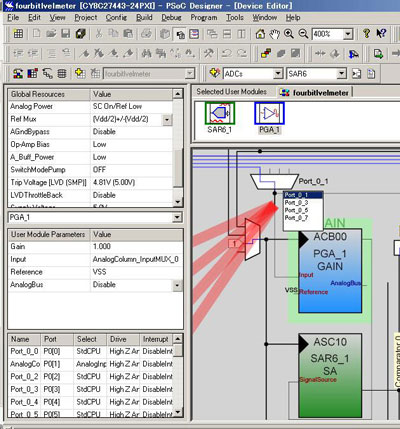Click the Print icon

[x=146, y=34]
